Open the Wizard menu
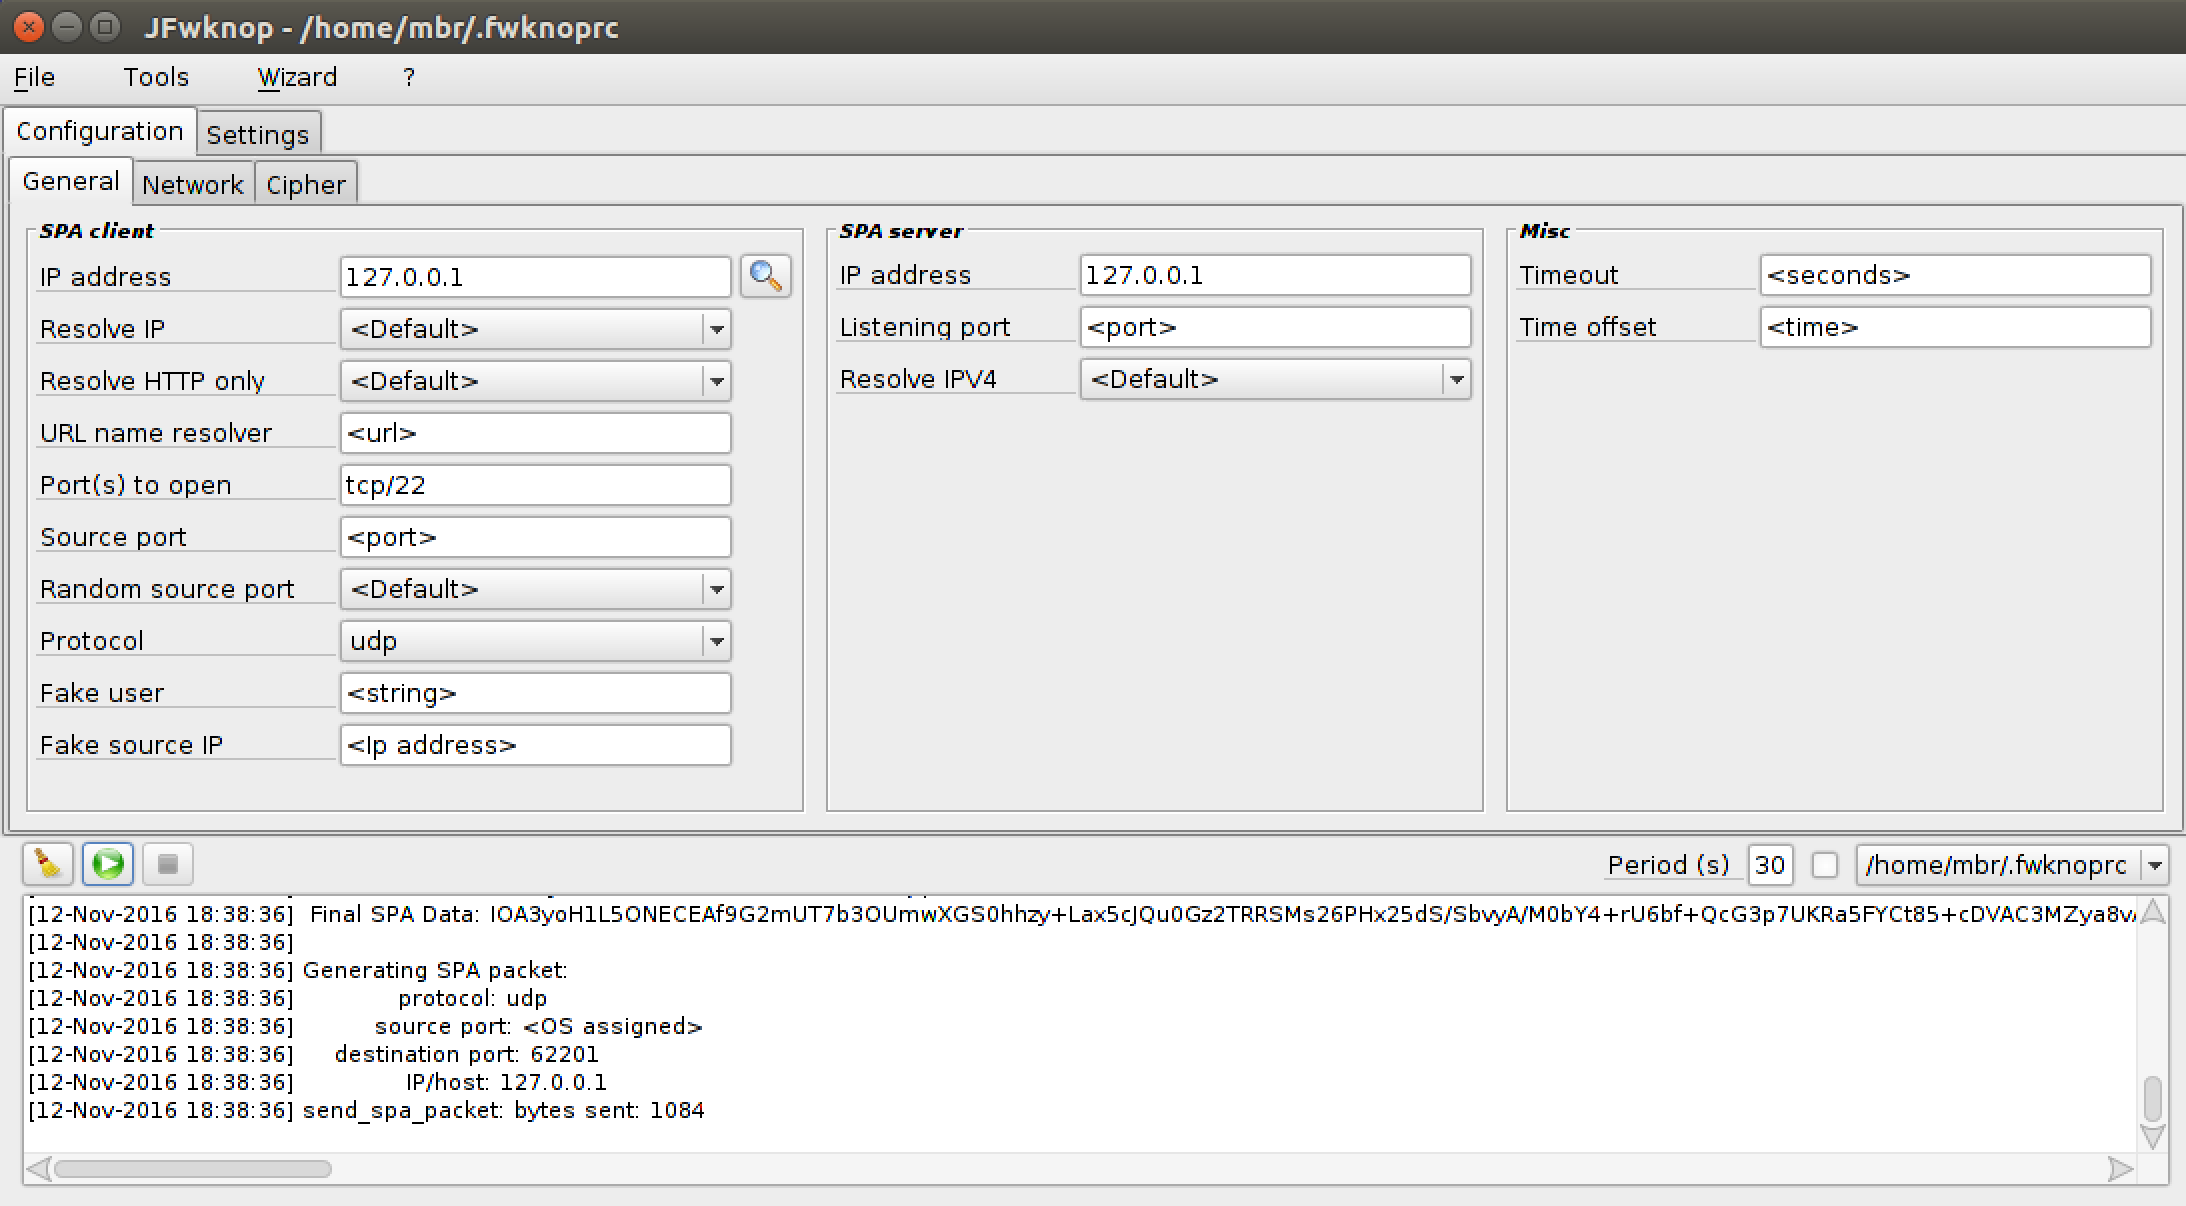This screenshot has height=1206, width=2186. click(x=297, y=77)
